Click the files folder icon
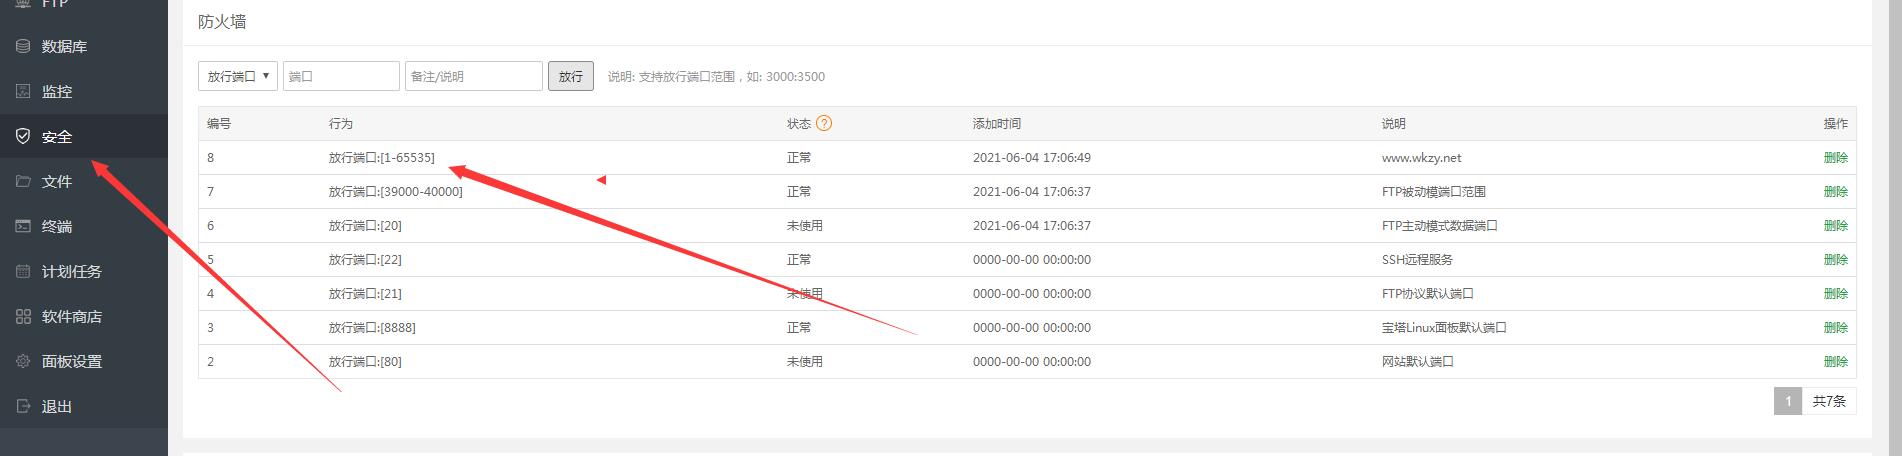The width and height of the screenshot is (1902, 456). 23,182
